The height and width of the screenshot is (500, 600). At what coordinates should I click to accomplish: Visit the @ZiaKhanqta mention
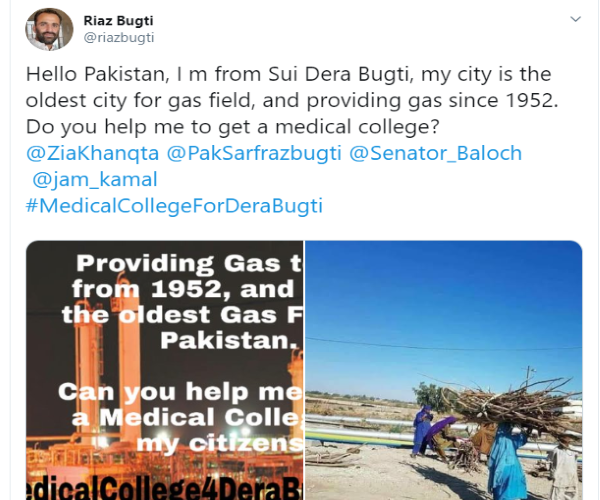92,153
